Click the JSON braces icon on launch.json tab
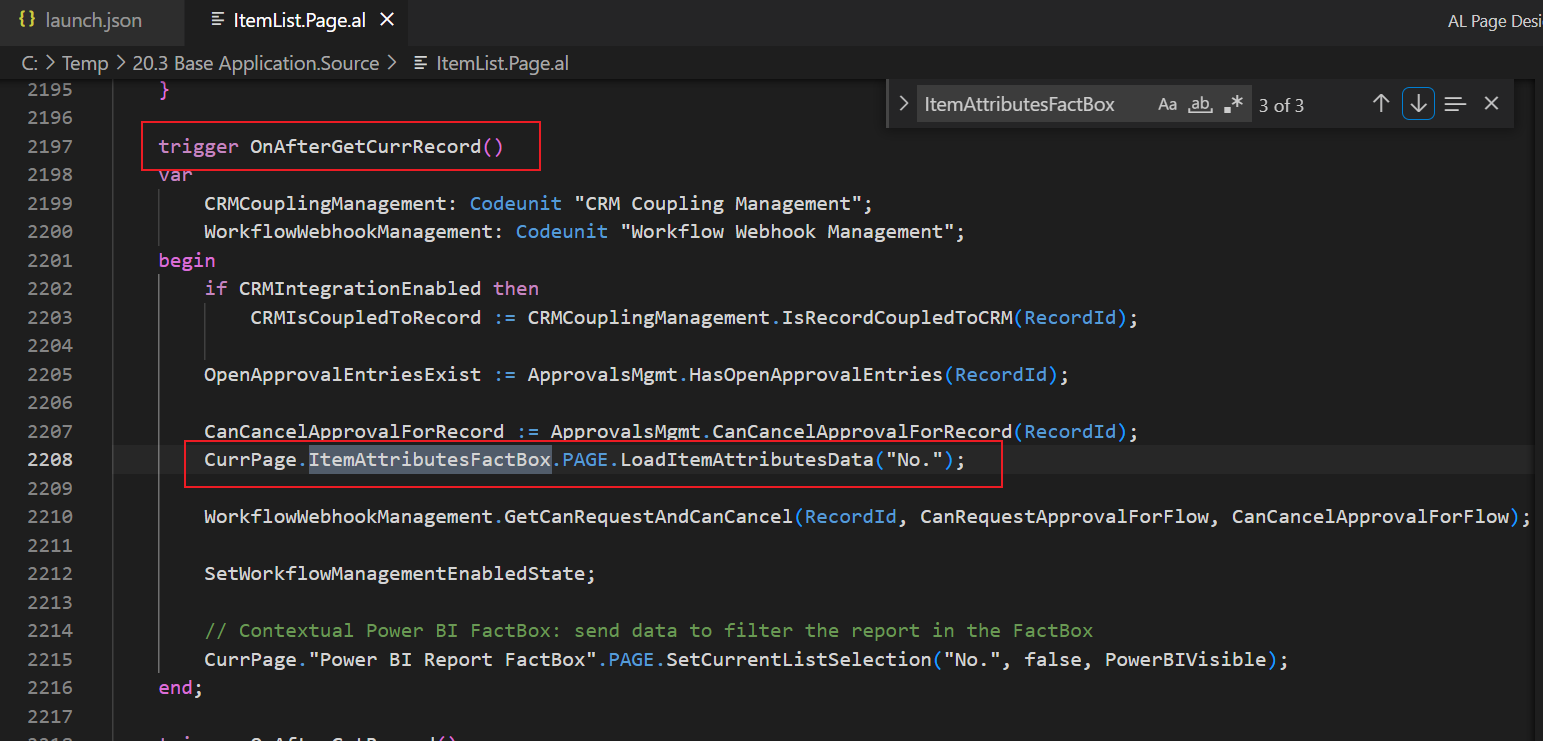 (26, 18)
